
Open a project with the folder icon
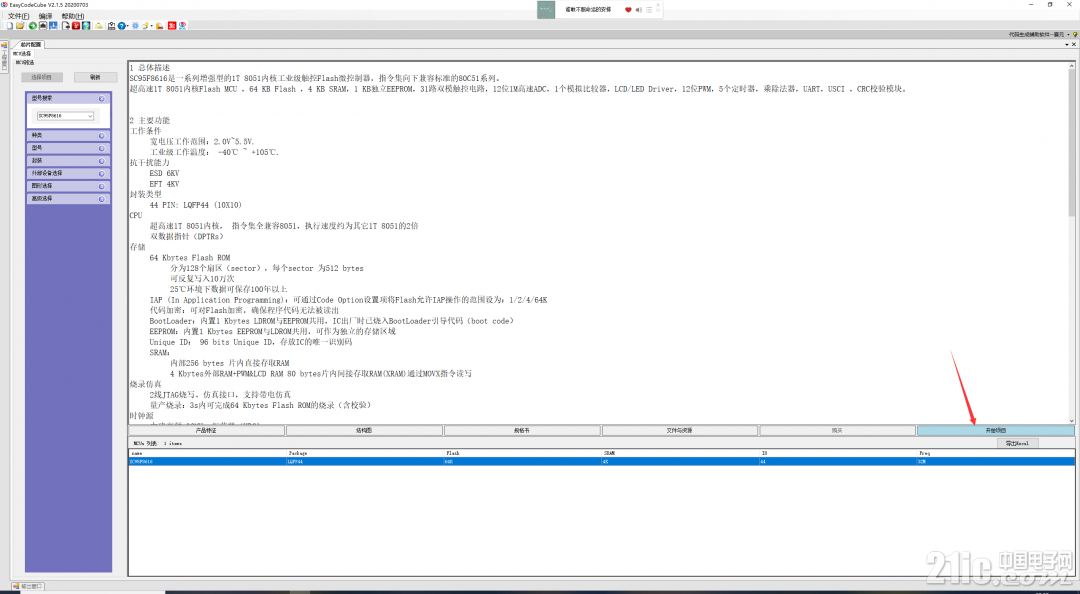(x=21, y=26)
